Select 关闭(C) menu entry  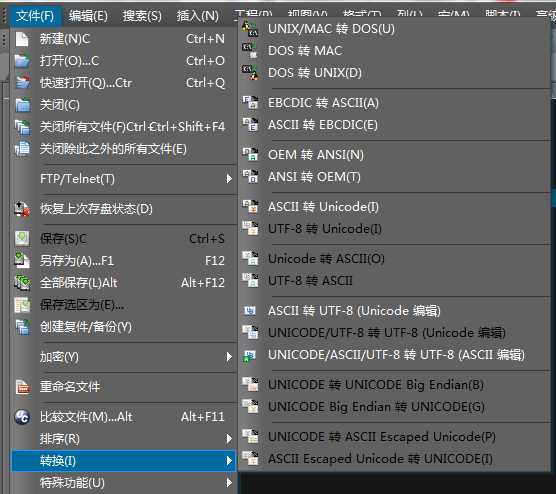pos(124,105)
